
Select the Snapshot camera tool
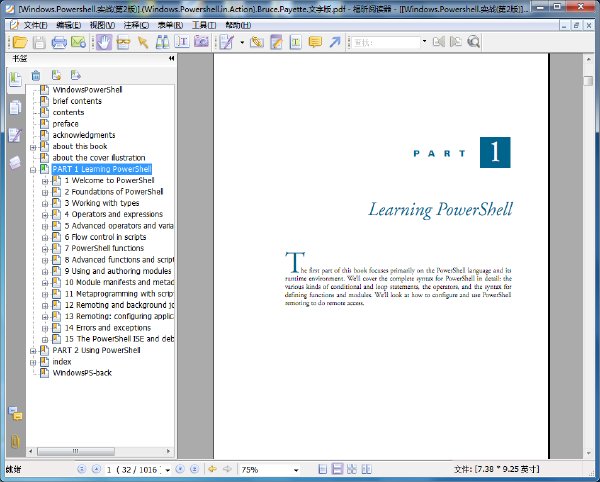click(201, 42)
